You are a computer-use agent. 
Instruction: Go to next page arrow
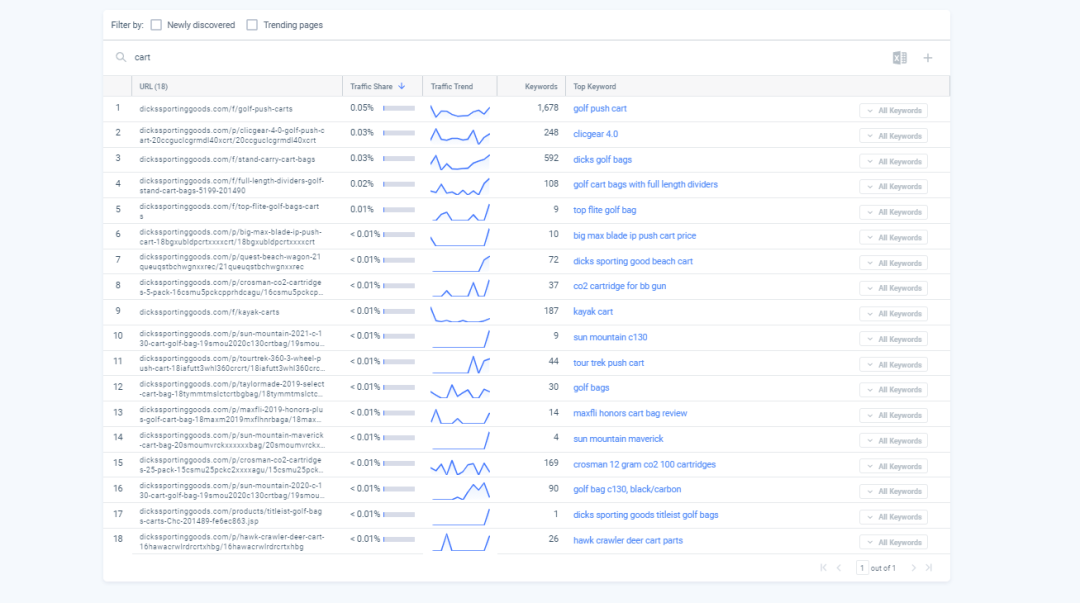click(x=912, y=568)
